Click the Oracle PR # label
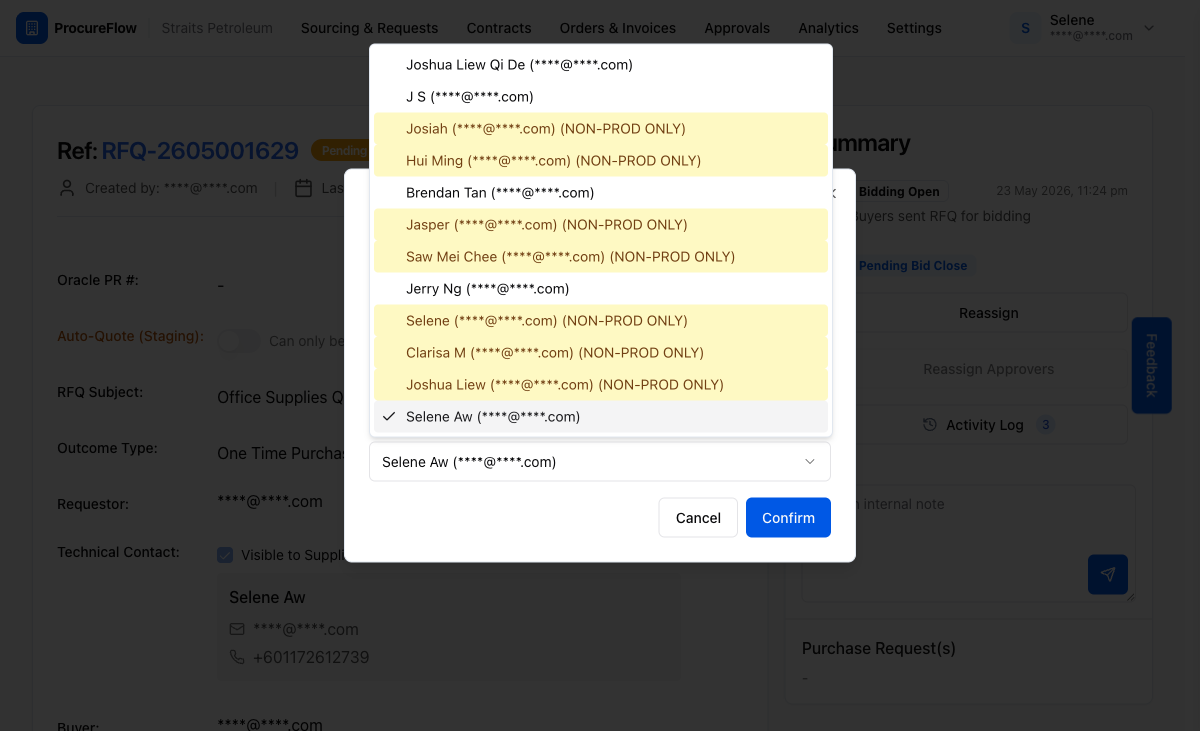This screenshot has width=1200, height=731. 98,280
